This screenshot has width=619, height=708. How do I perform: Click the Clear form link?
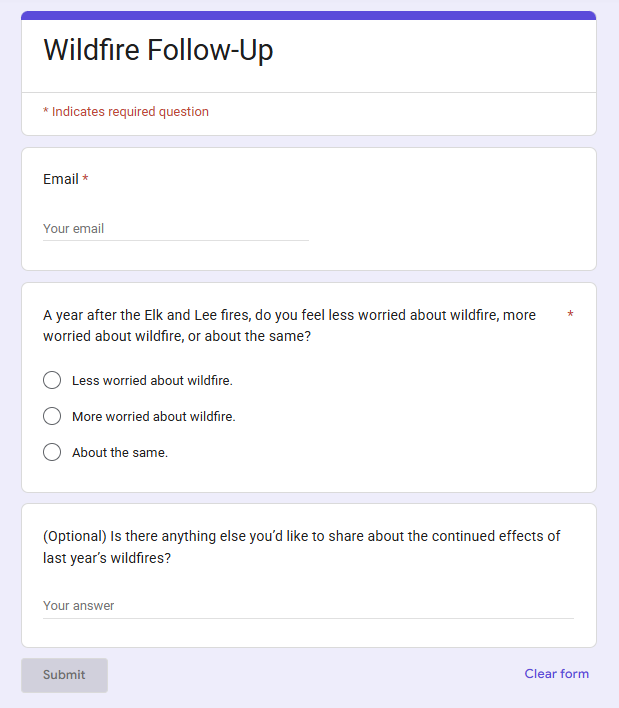coord(556,674)
